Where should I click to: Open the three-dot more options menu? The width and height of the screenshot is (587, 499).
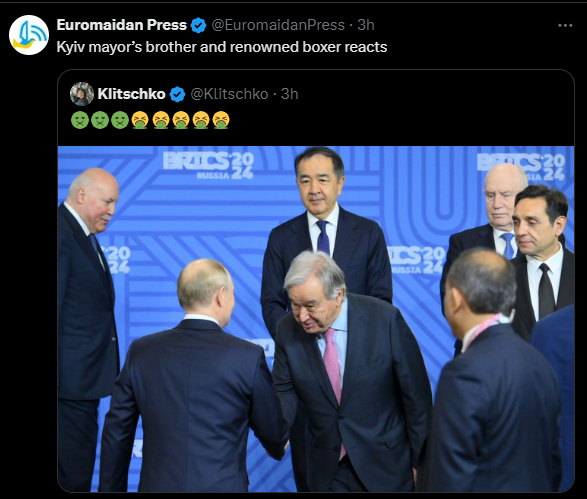(x=565, y=25)
